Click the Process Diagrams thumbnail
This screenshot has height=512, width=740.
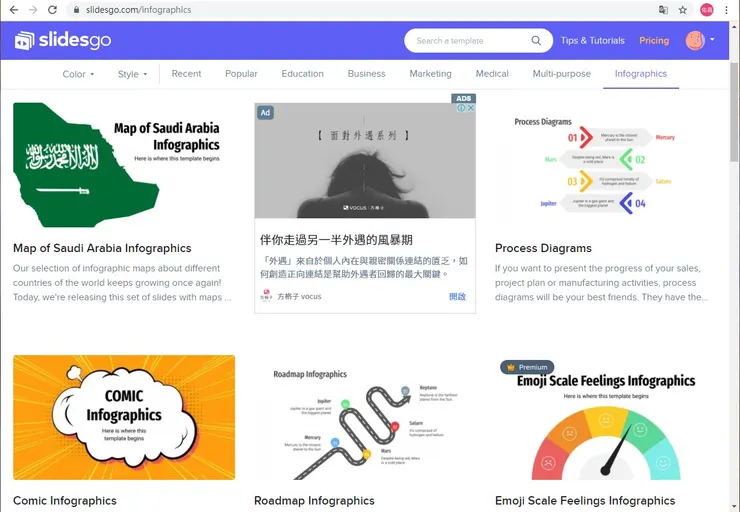pyautogui.click(x=606, y=165)
